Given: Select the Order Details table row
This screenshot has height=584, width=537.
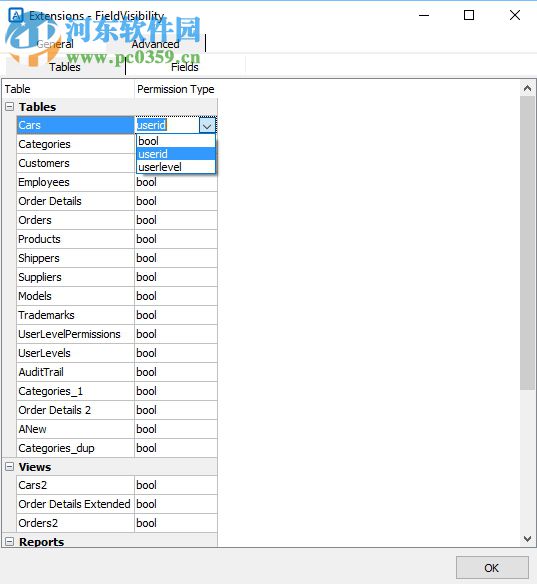Looking at the screenshot, I should 75,201.
